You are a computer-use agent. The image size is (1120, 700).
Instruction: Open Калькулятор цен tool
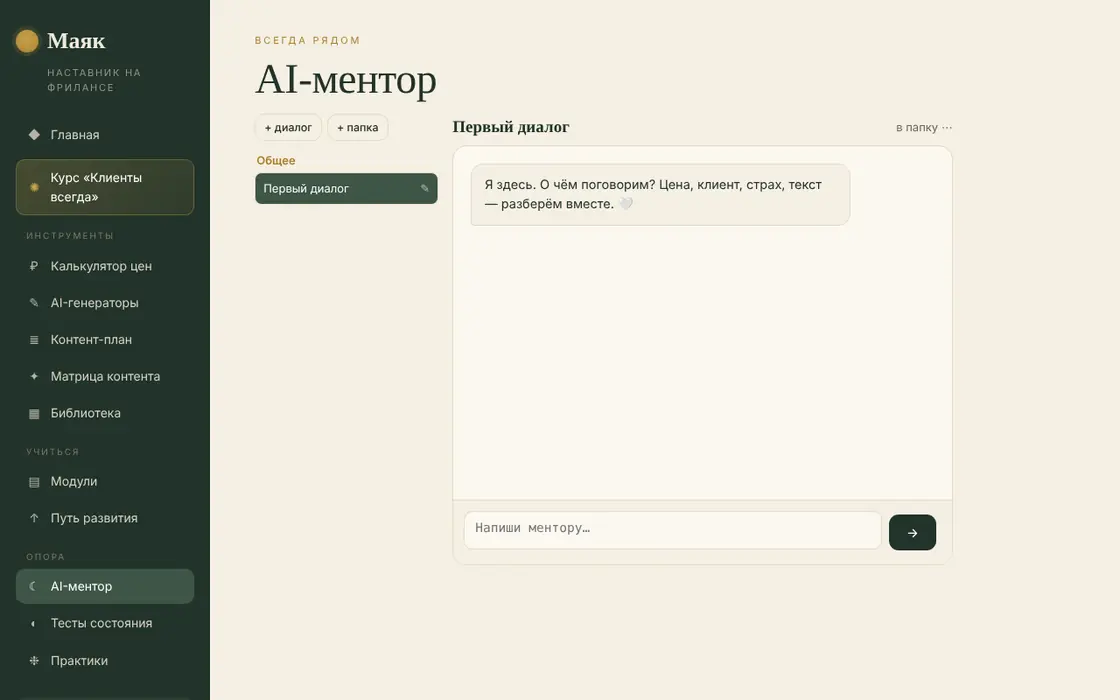[105, 266]
